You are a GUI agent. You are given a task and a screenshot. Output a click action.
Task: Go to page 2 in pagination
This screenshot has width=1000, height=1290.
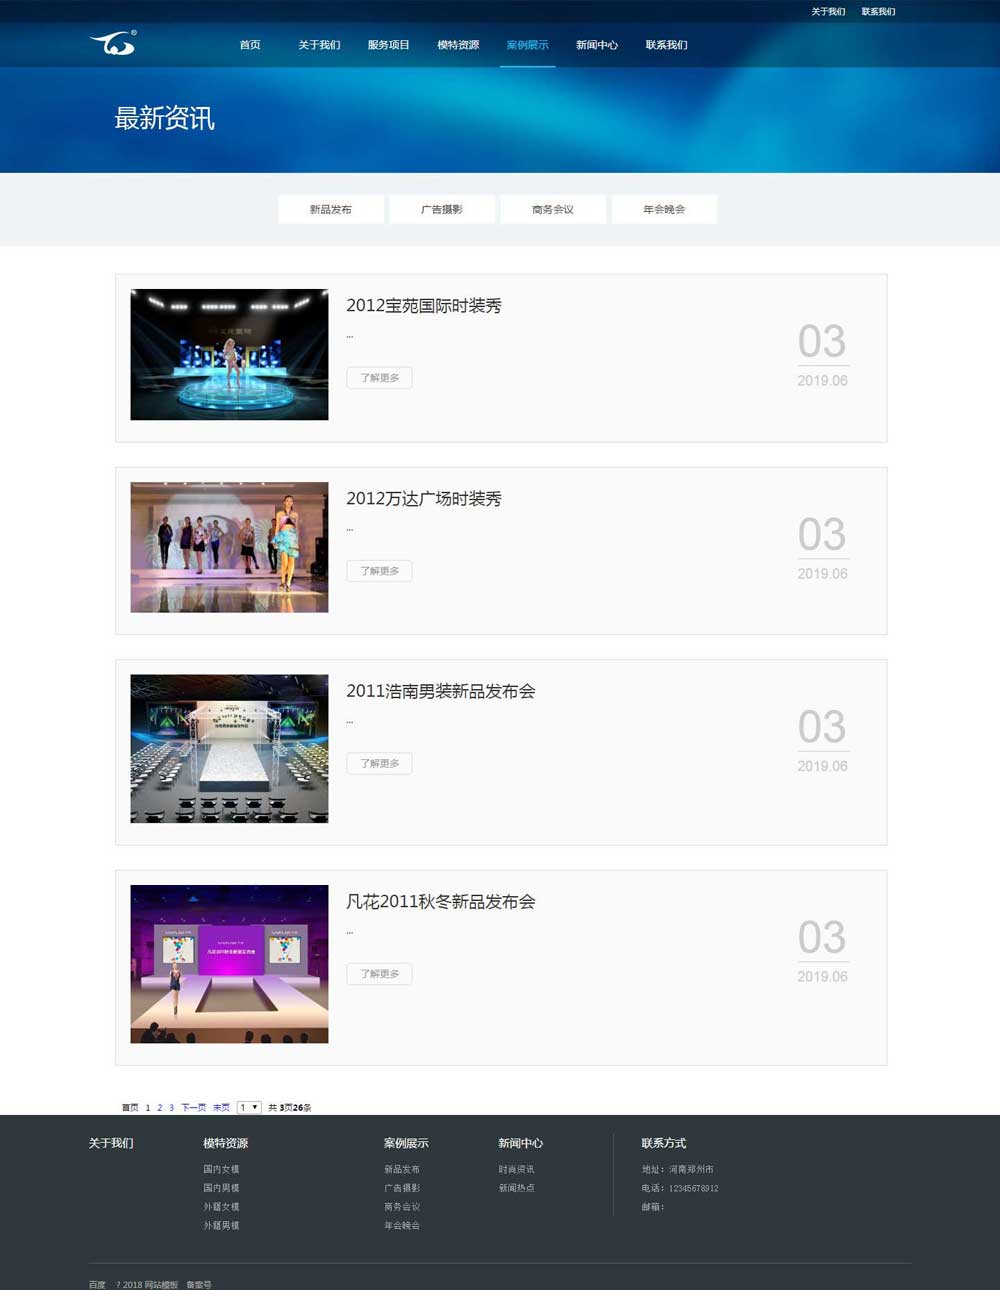point(159,1108)
